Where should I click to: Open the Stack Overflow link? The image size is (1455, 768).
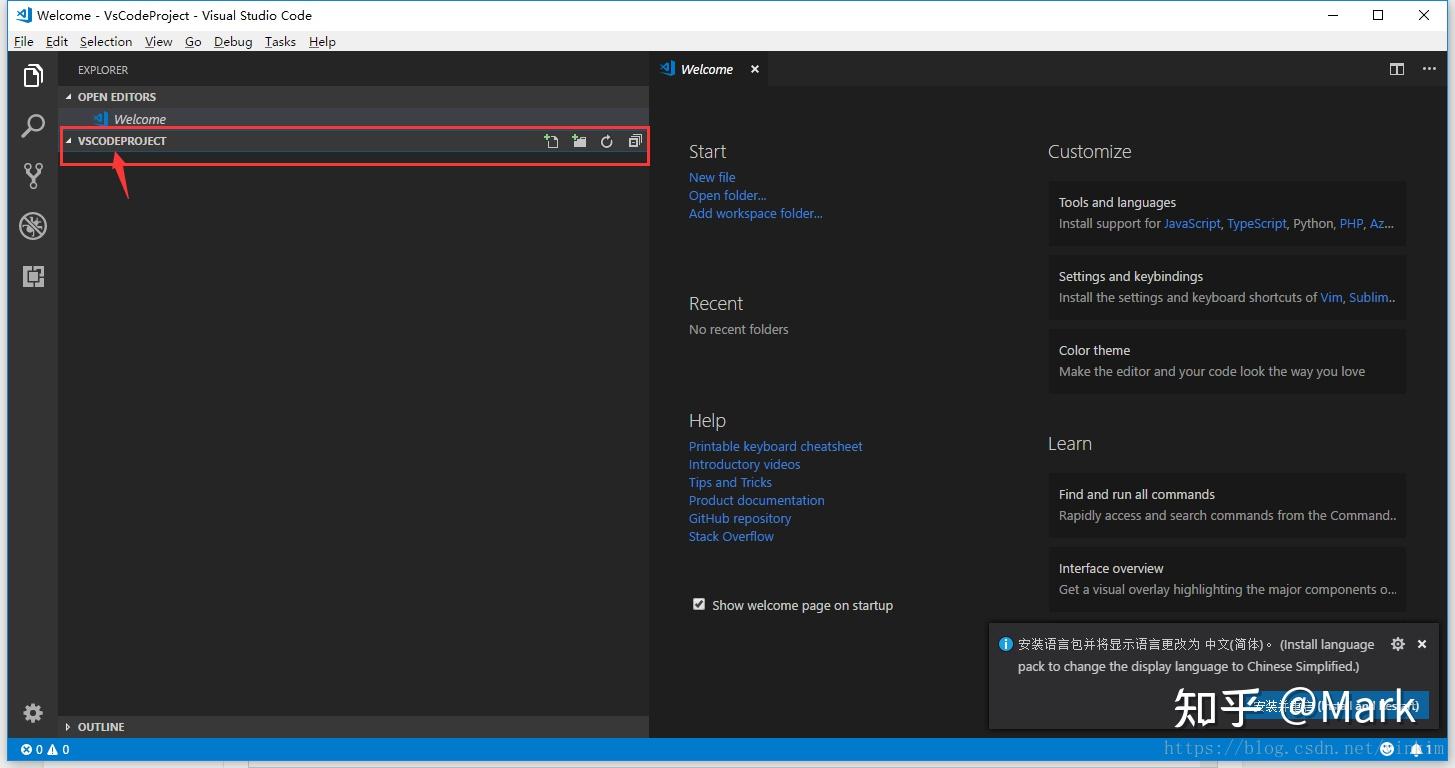(x=732, y=536)
